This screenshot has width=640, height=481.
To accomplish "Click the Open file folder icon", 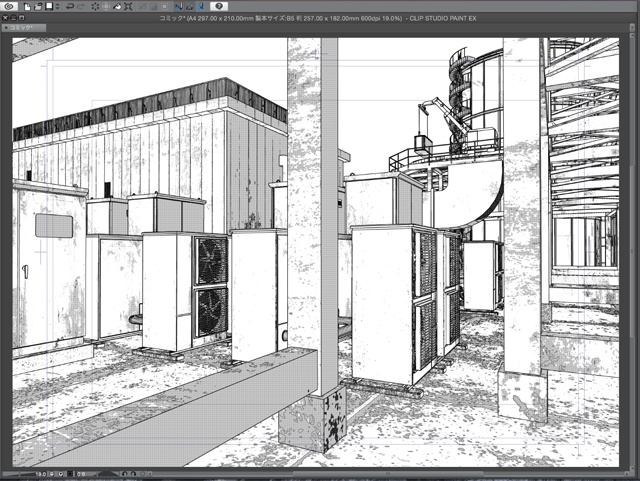I will 38,7.
